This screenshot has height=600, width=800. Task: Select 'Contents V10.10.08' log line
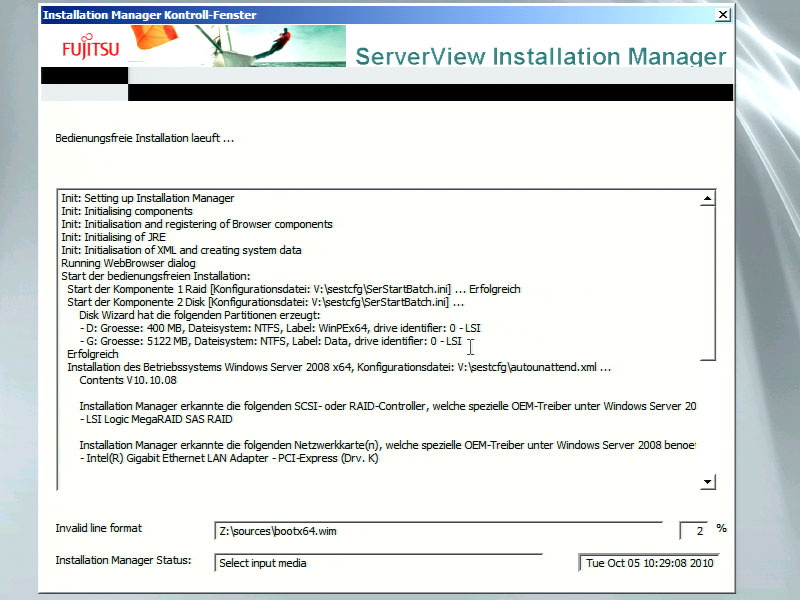128,380
